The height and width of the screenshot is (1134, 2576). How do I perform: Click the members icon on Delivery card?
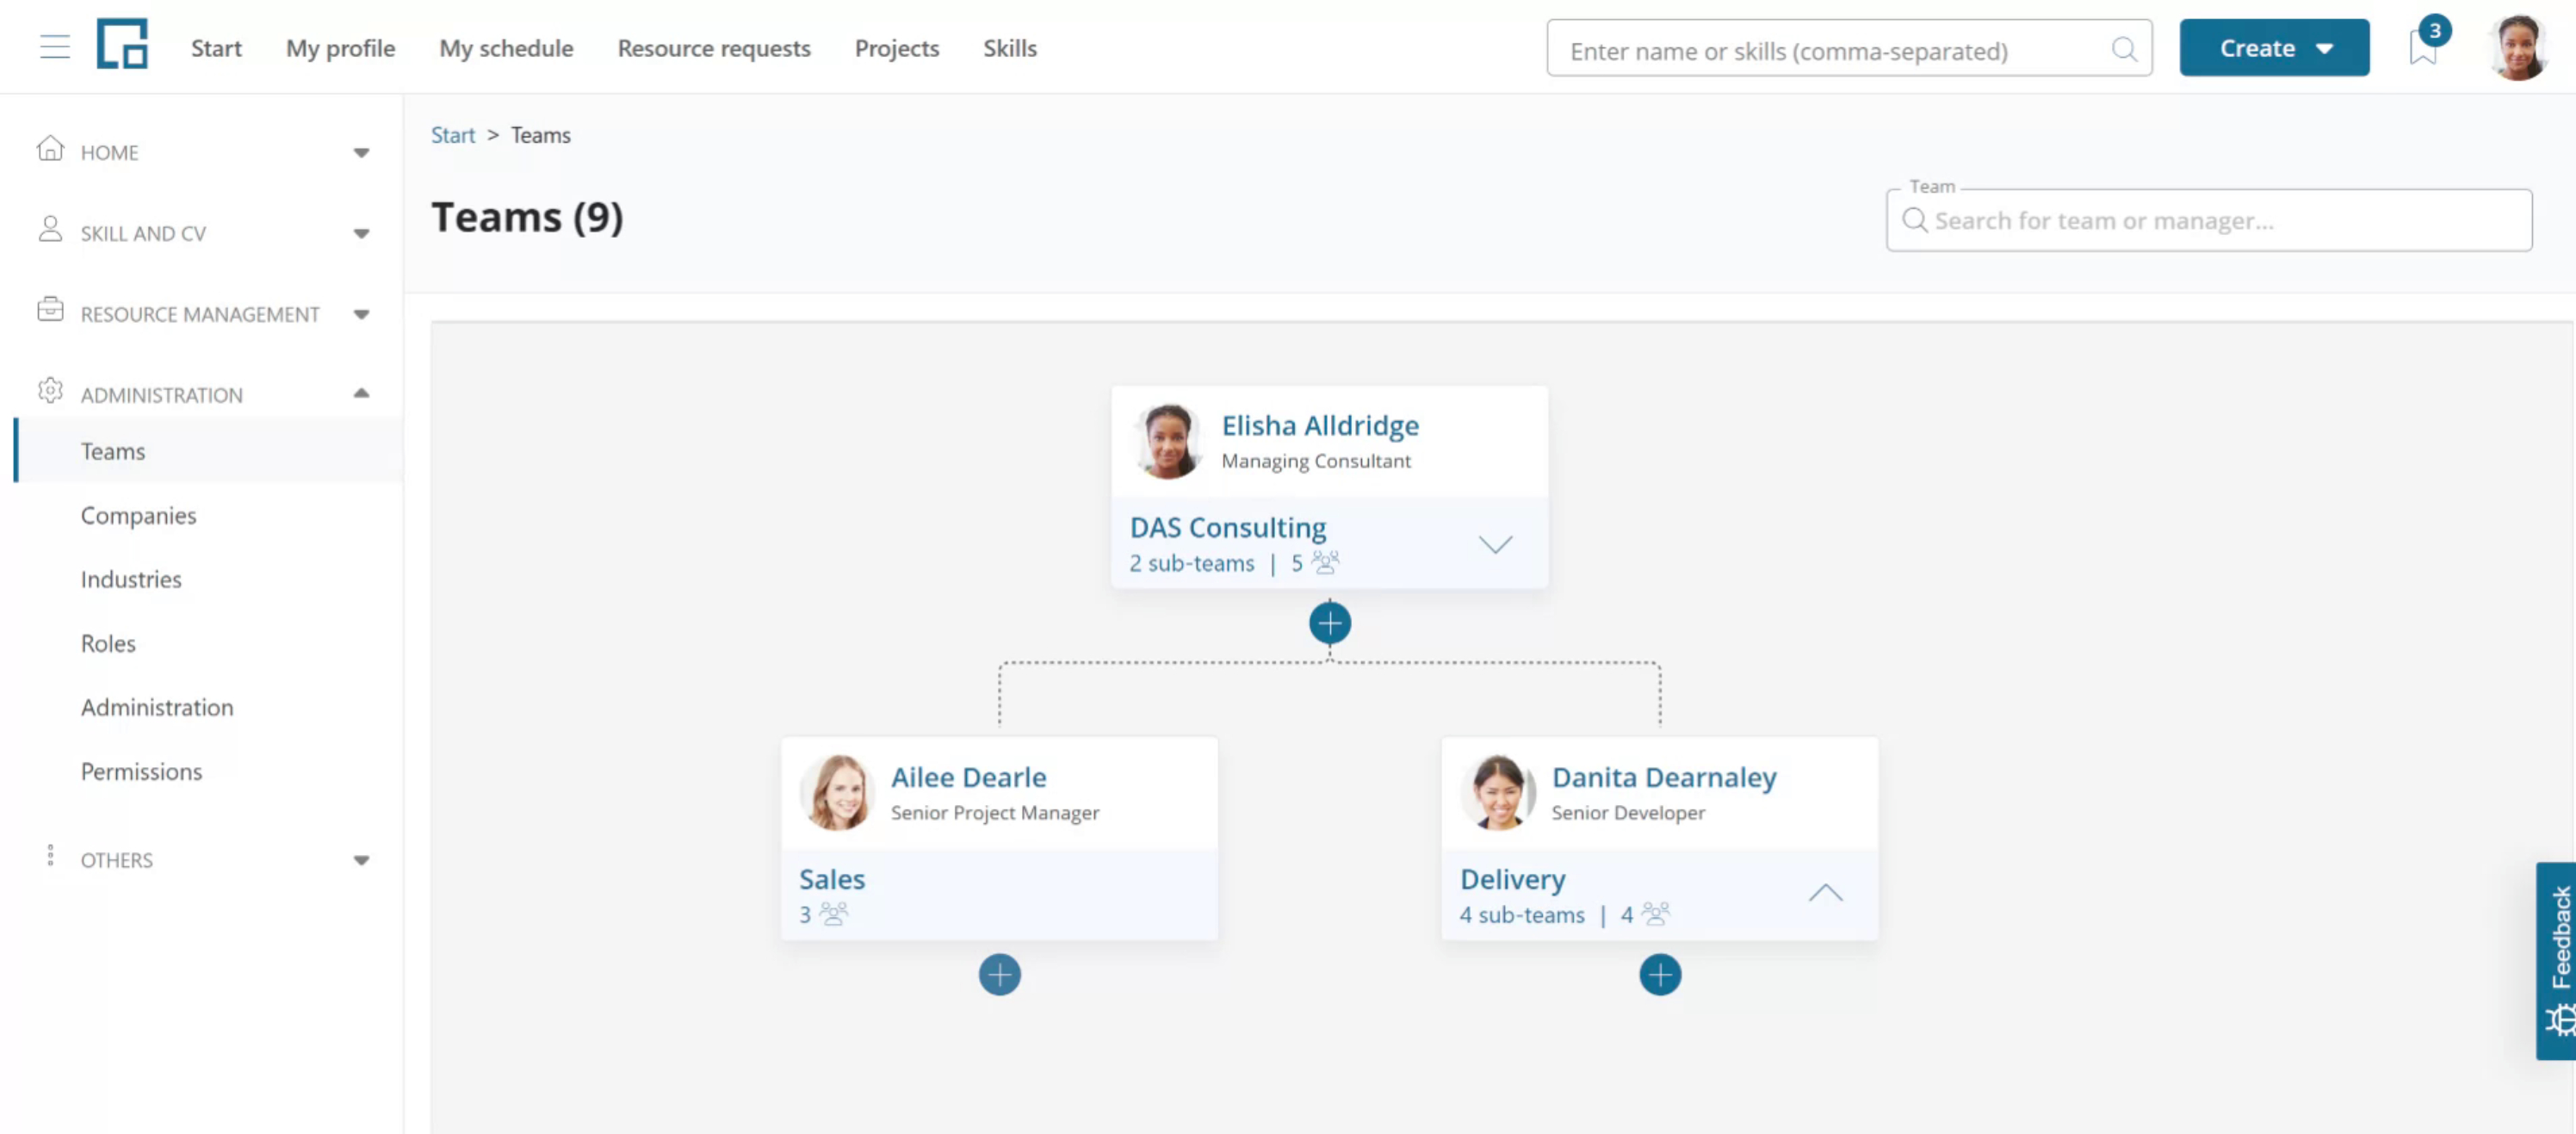pyautogui.click(x=1655, y=913)
